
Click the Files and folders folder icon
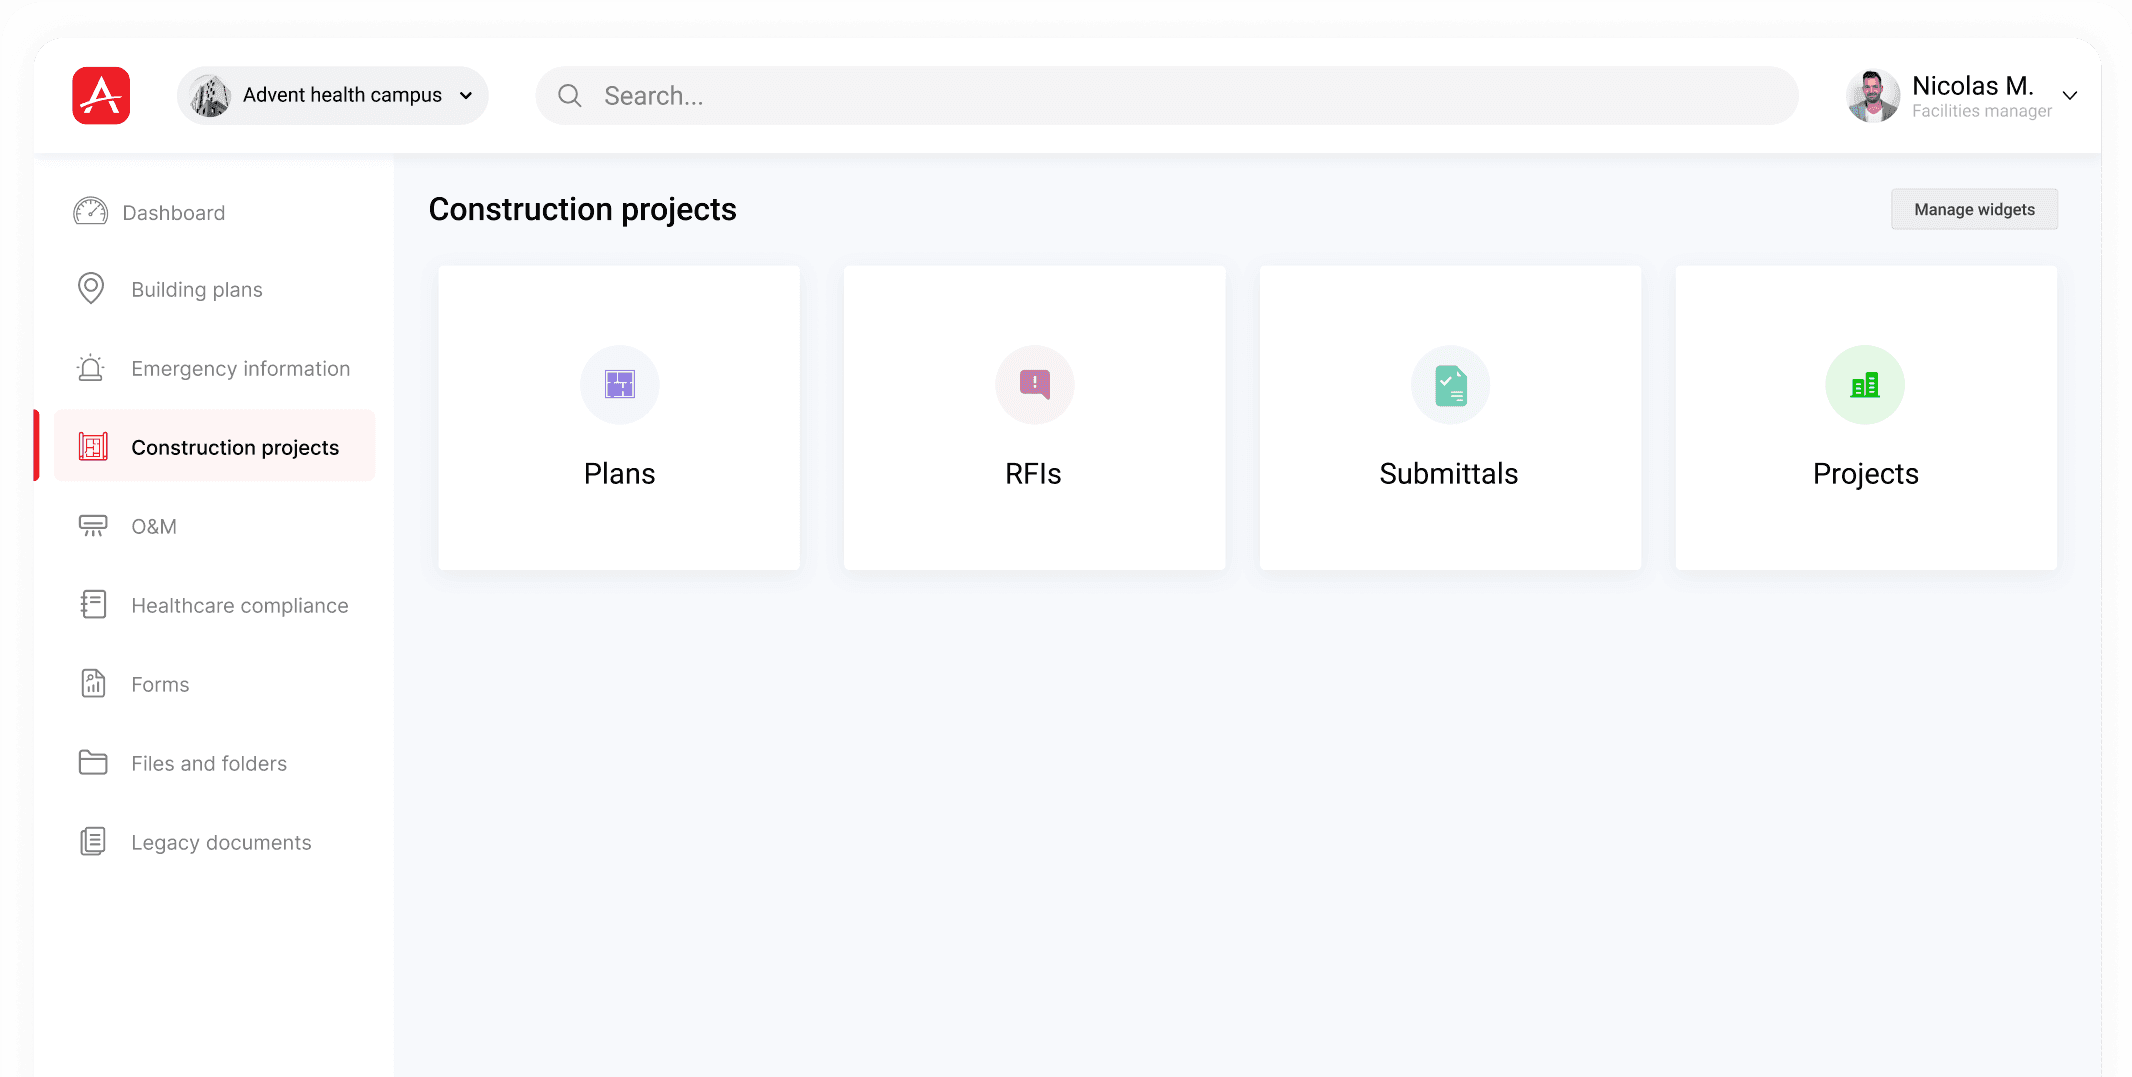tap(93, 762)
